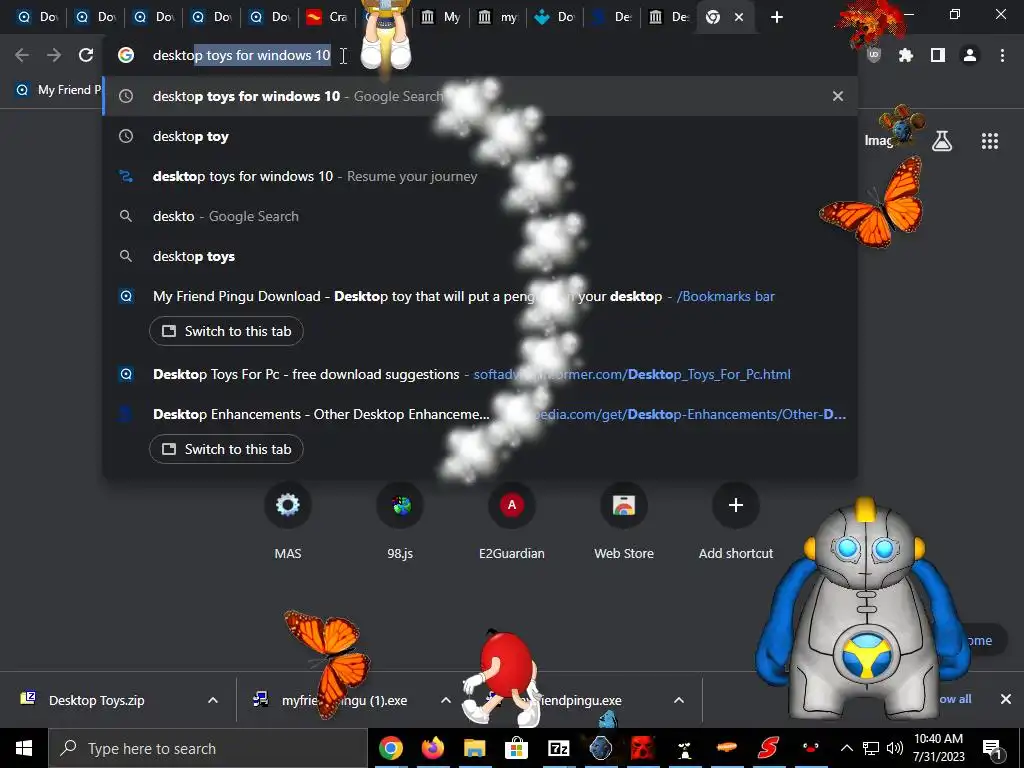
Task: Switch to the 'Cra' tab
Action: click(x=327, y=17)
